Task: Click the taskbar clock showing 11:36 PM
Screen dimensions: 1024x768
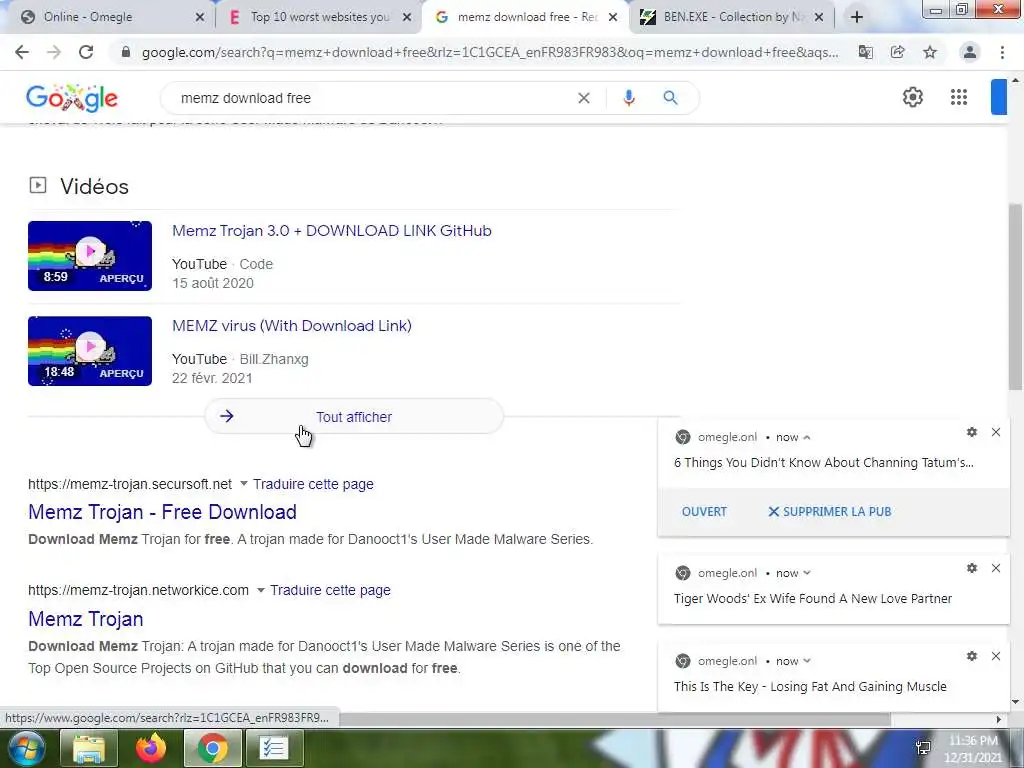Action: (973, 748)
